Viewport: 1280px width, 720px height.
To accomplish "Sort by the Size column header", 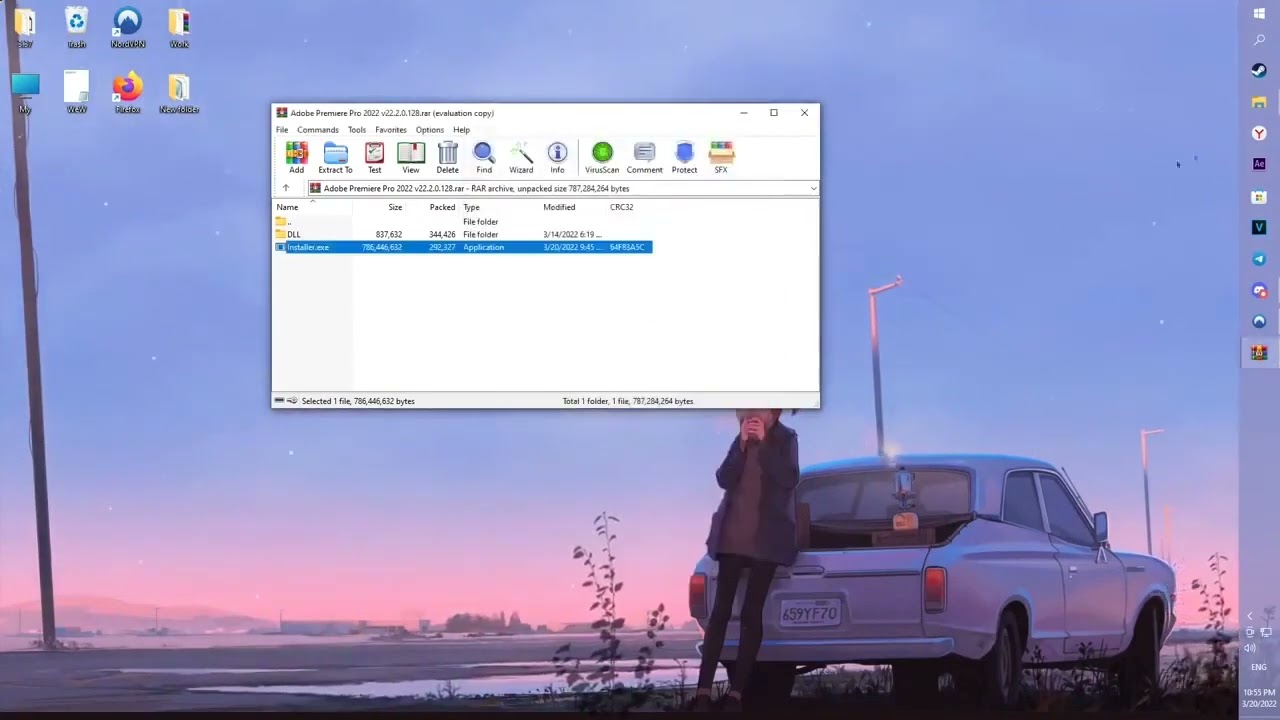I will click(x=395, y=207).
